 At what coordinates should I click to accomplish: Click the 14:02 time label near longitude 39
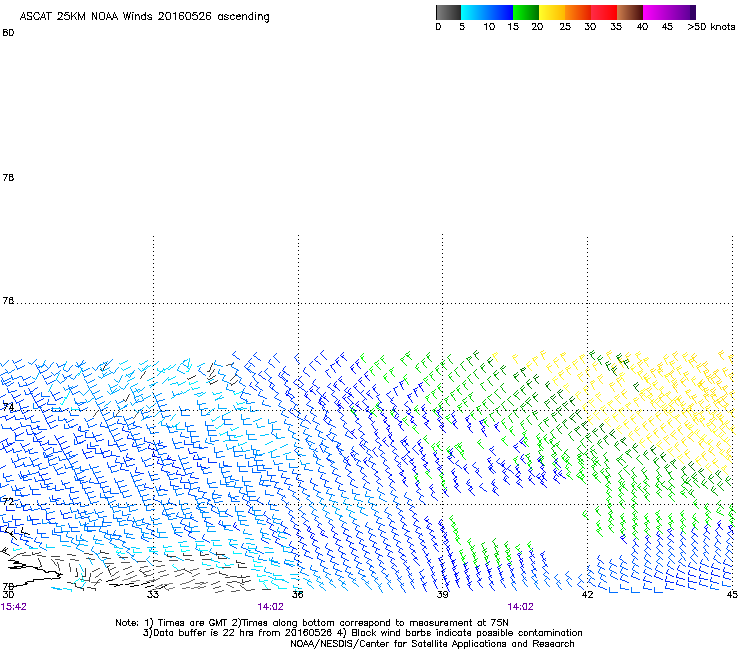click(x=520, y=607)
